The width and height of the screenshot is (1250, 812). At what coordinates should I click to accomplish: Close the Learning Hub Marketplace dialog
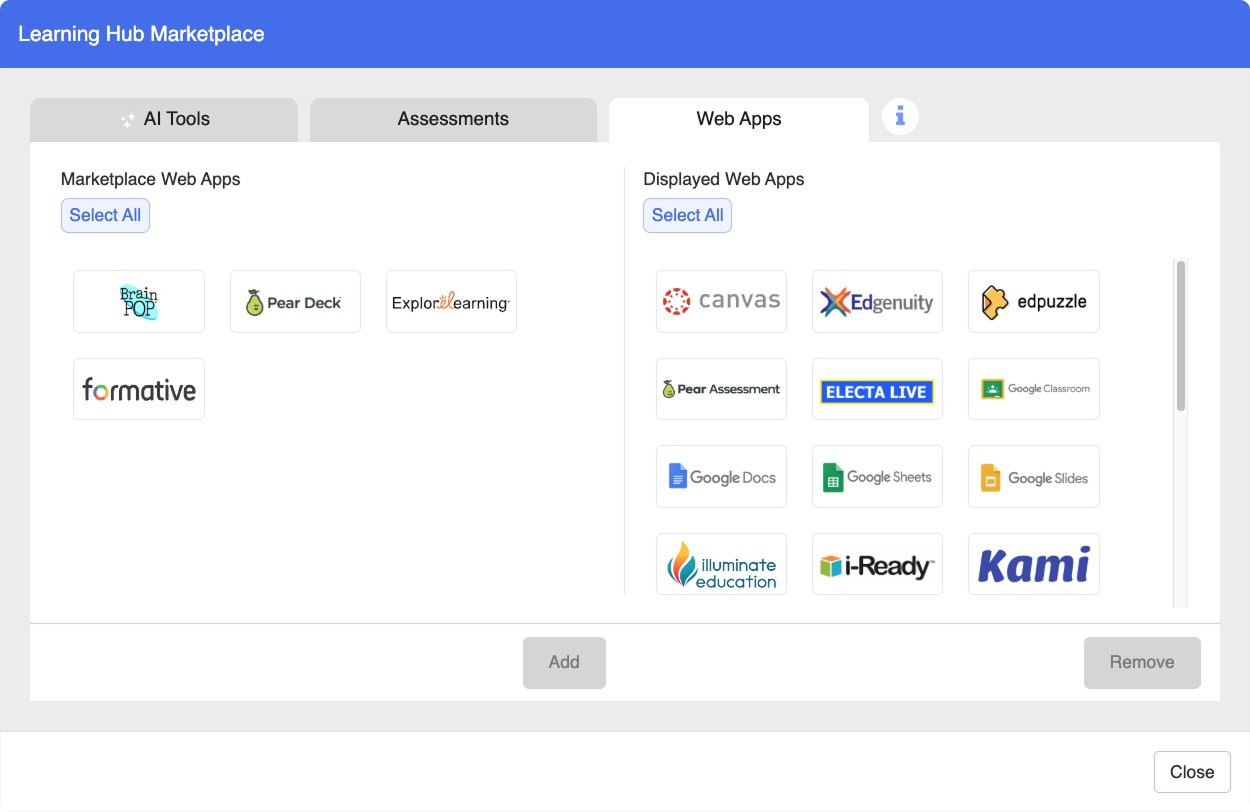(1192, 772)
